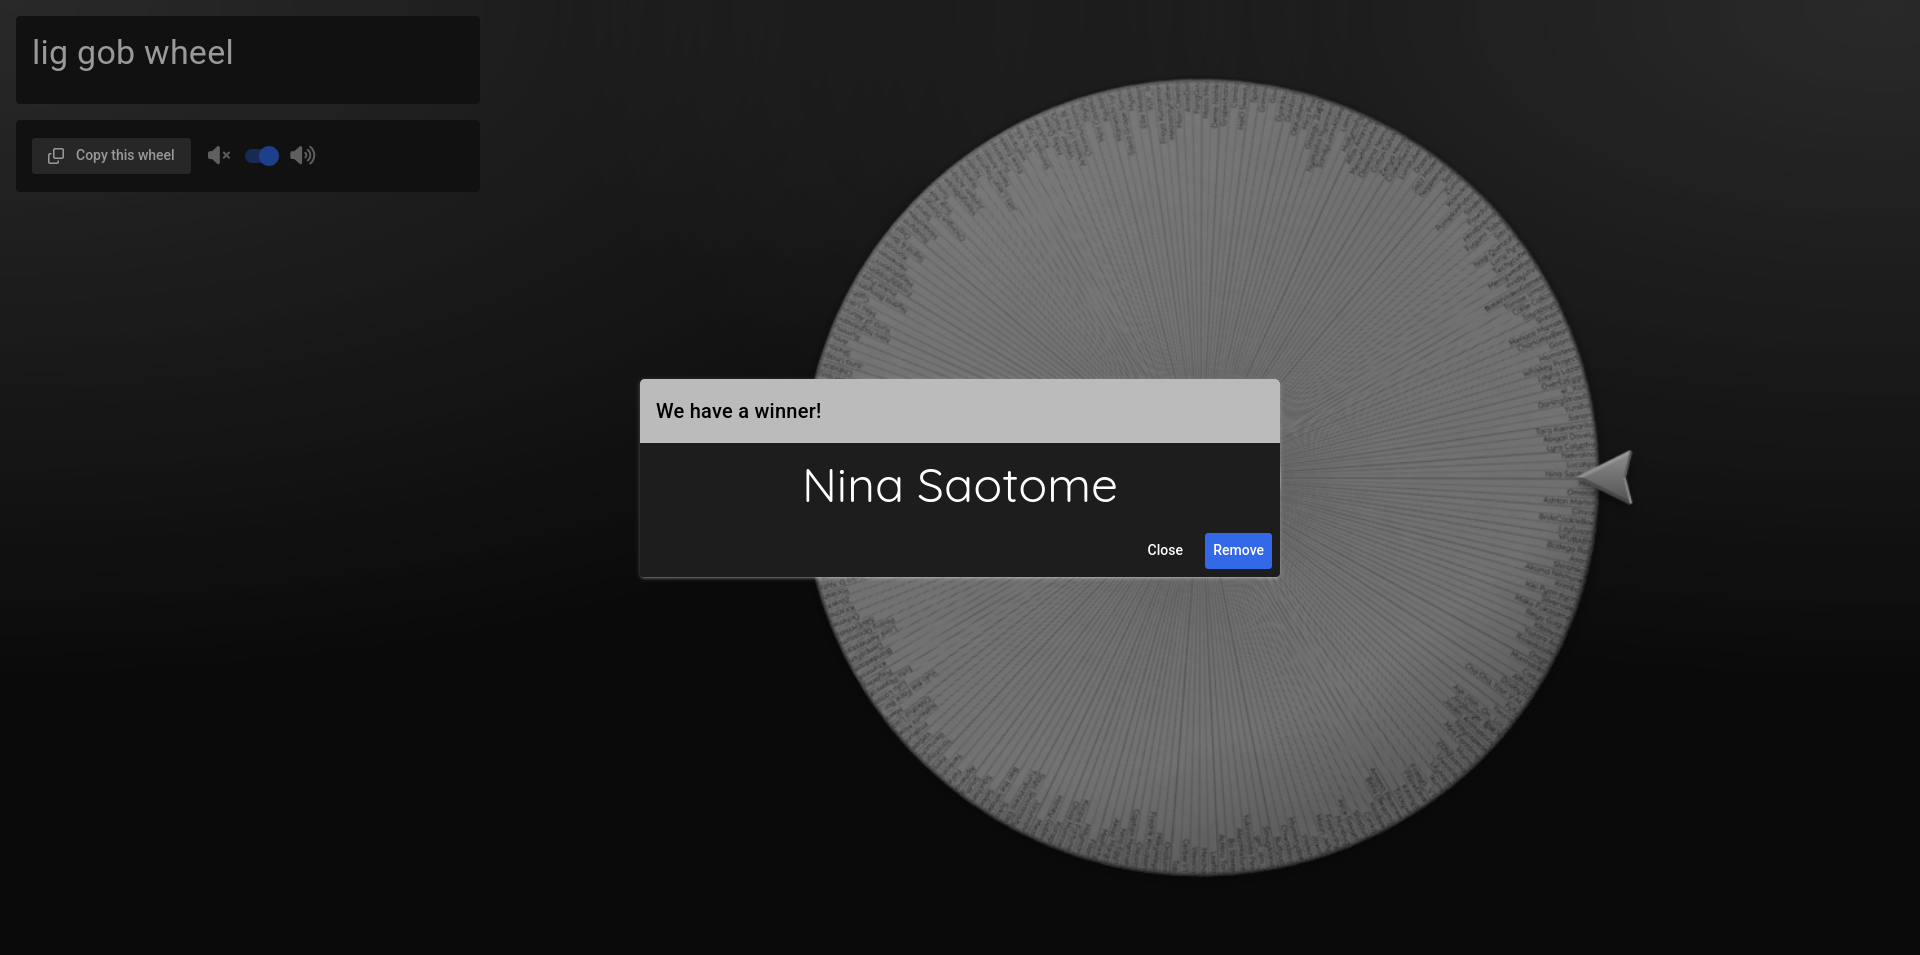Click the Copy this wheel button
Image resolution: width=1920 pixels, height=955 pixels.
pyautogui.click(x=111, y=156)
